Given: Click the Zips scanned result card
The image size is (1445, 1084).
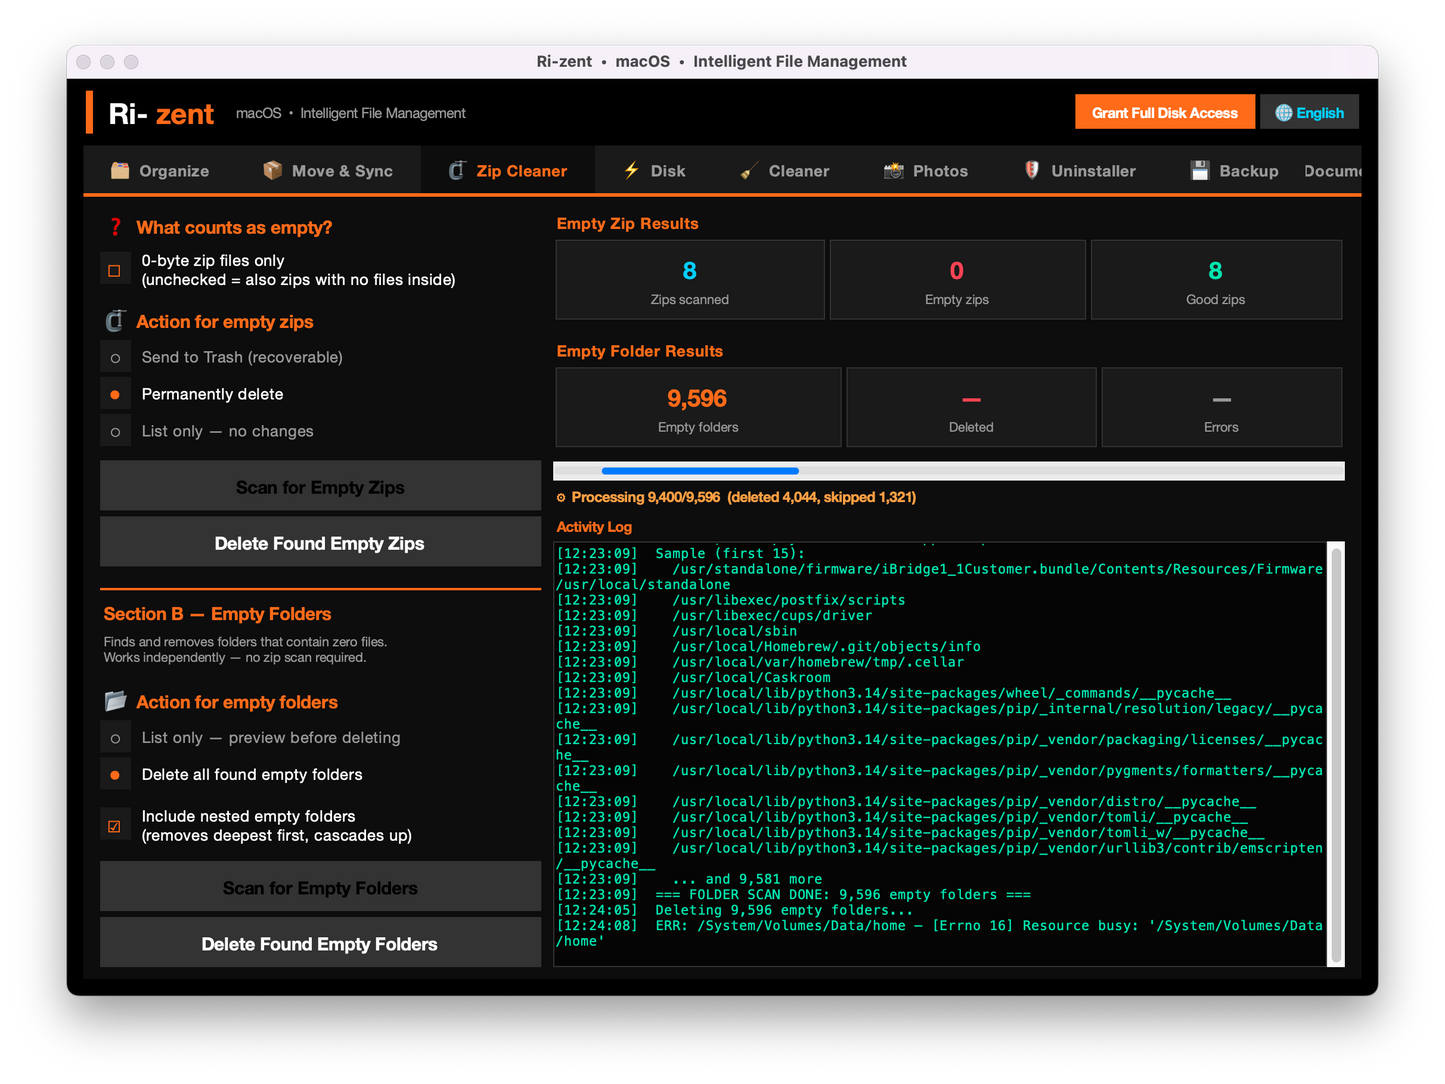Looking at the screenshot, I should pos(690,280).
